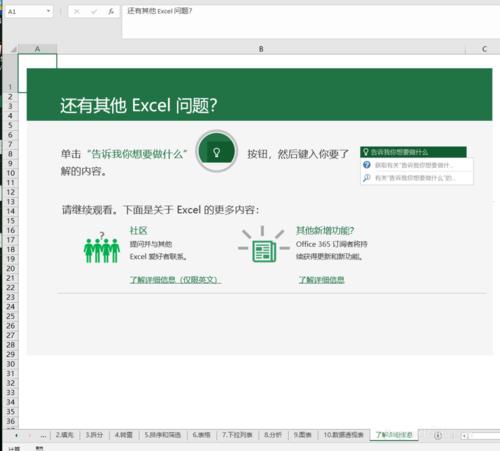Open the 其他新增功能? heading link
The image size is (500, 451).
point(325,230)
